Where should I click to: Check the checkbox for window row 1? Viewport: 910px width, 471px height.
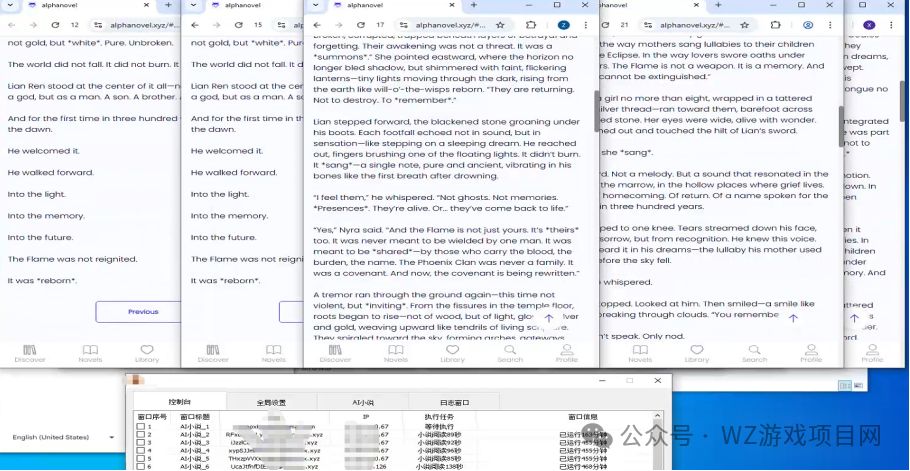pyautogui.click(x=141, y=427)
